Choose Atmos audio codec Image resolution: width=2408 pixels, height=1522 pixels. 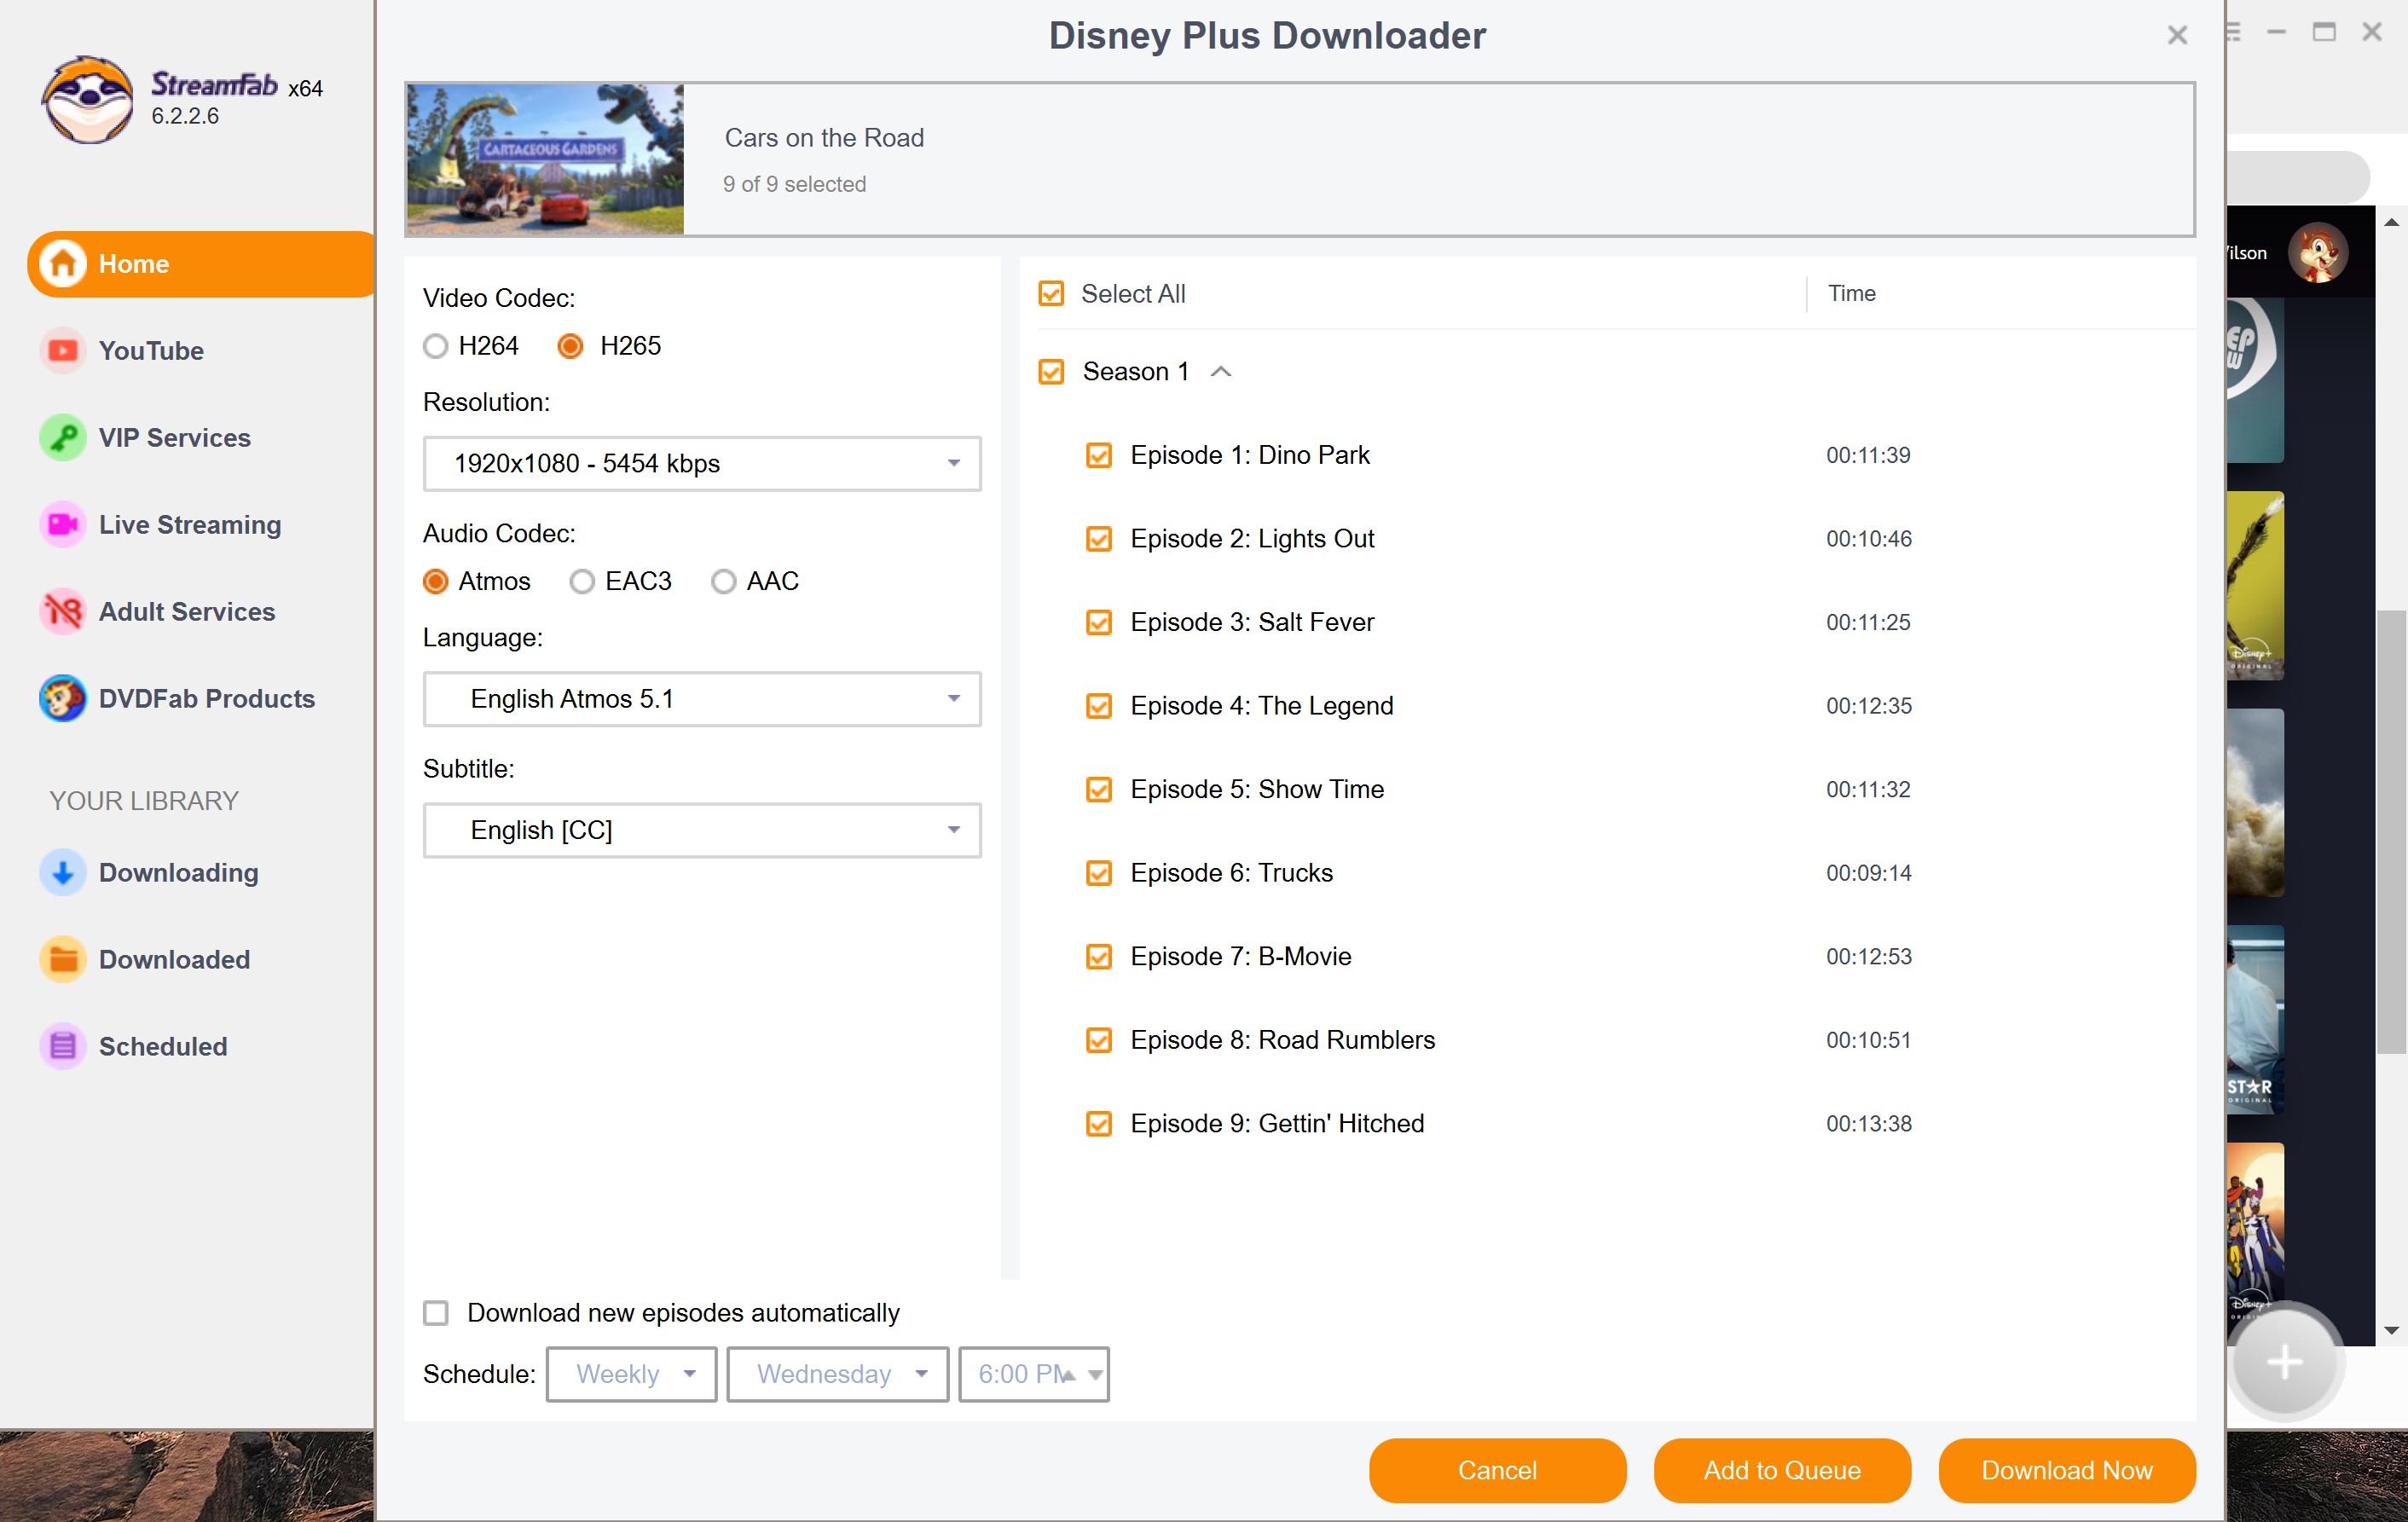coord(435,582)
